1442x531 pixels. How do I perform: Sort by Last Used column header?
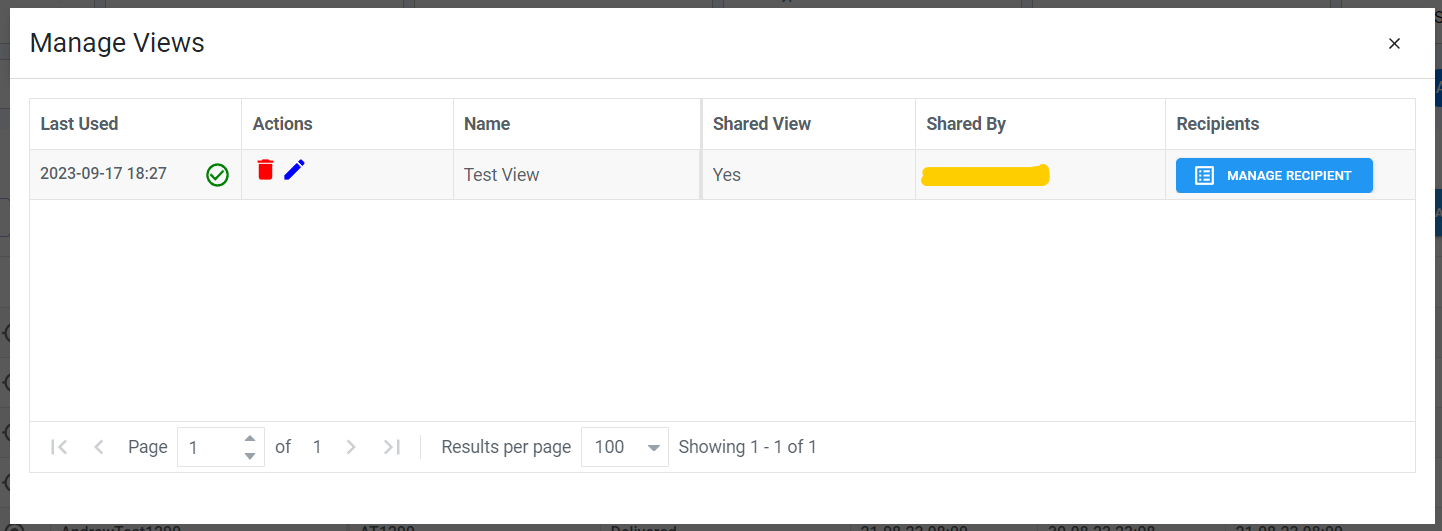tap(79, 124)
